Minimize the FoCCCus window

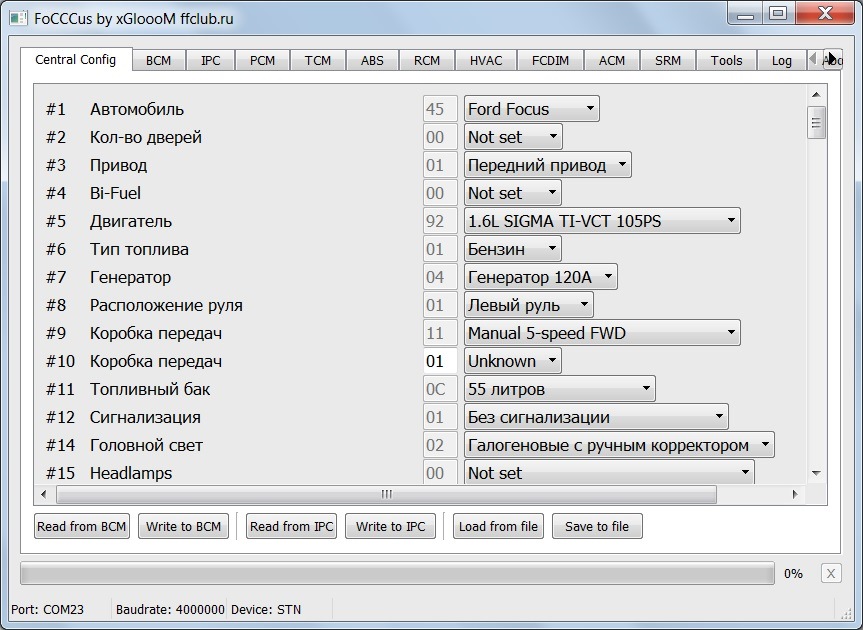point(745,14)
